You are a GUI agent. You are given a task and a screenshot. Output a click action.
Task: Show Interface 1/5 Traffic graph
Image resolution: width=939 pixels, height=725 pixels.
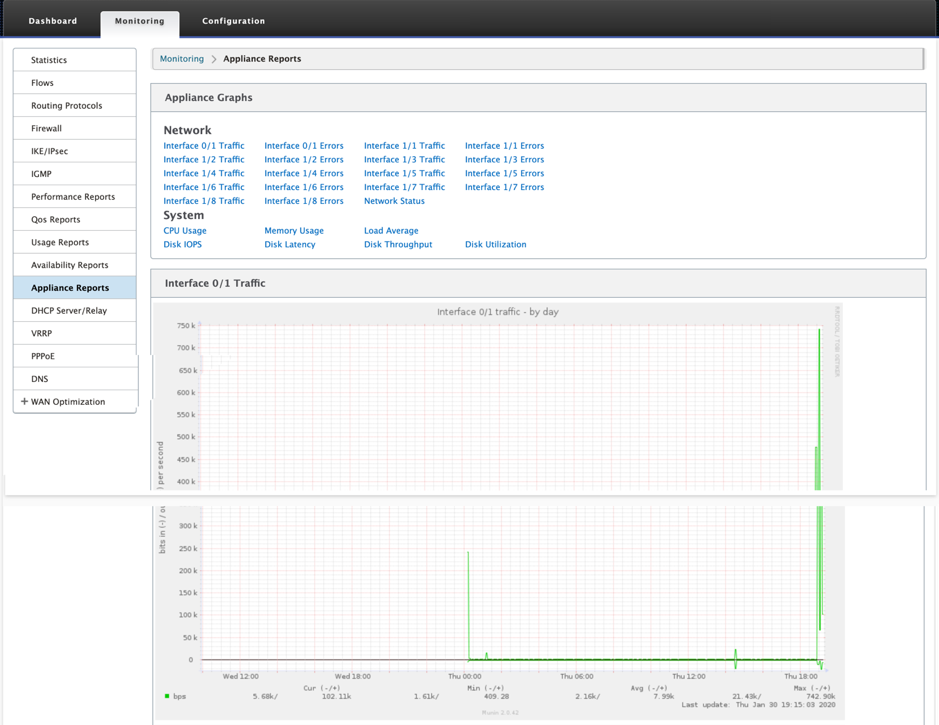[404, 173]
